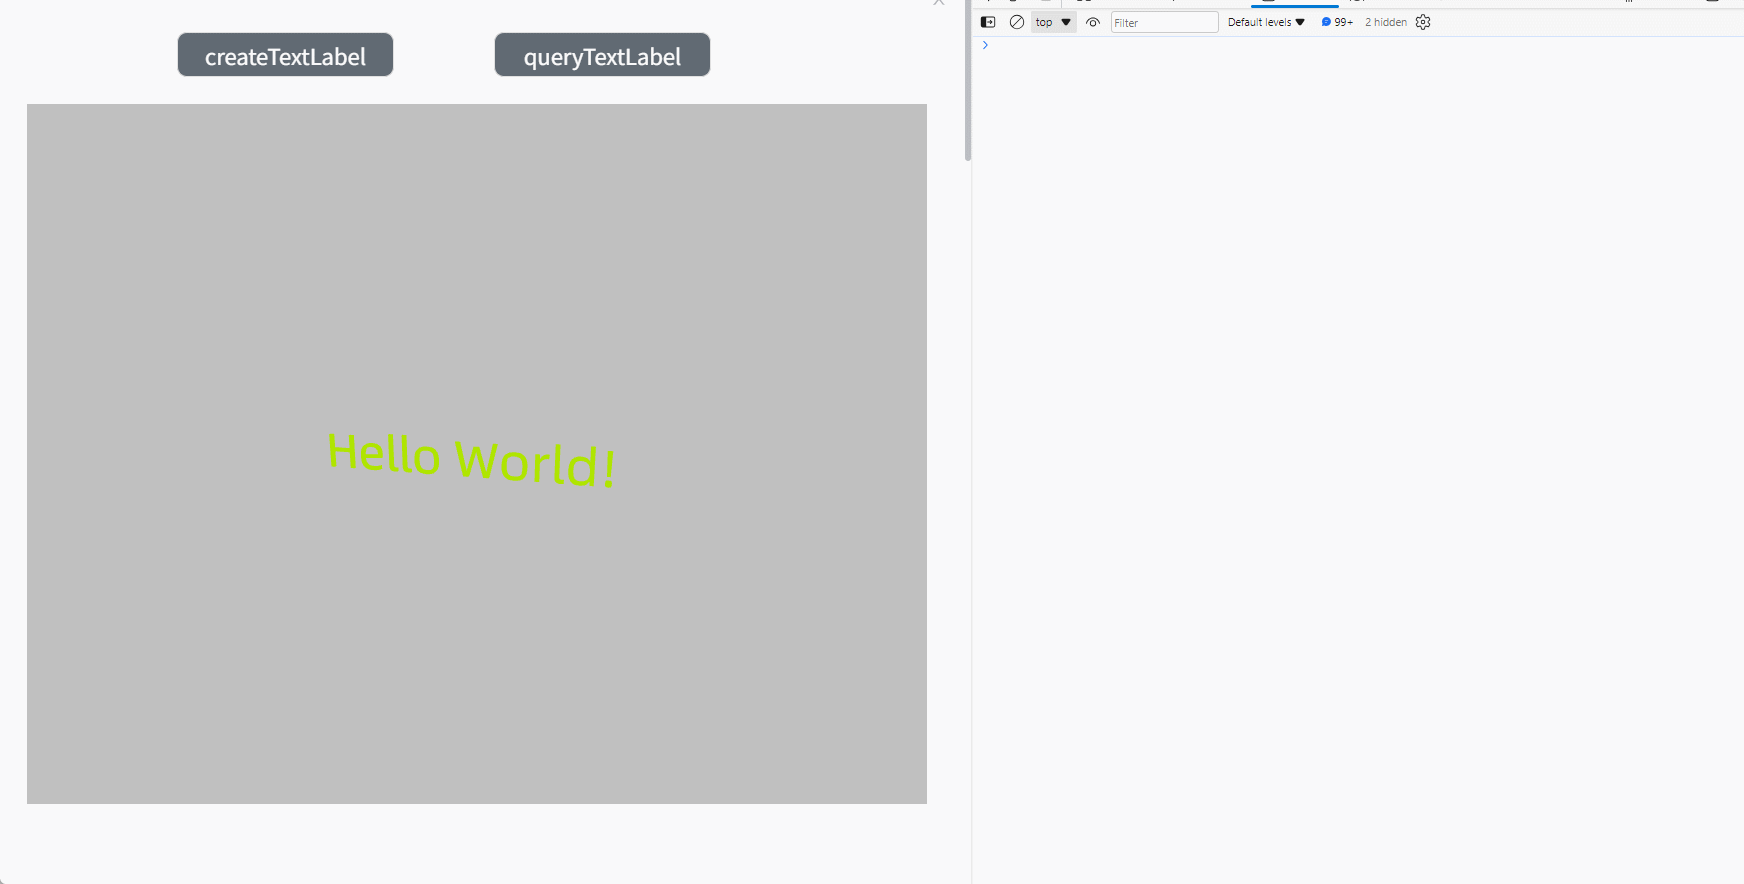
Task: Select the green Hello World! text label
Action: point(472,460)
